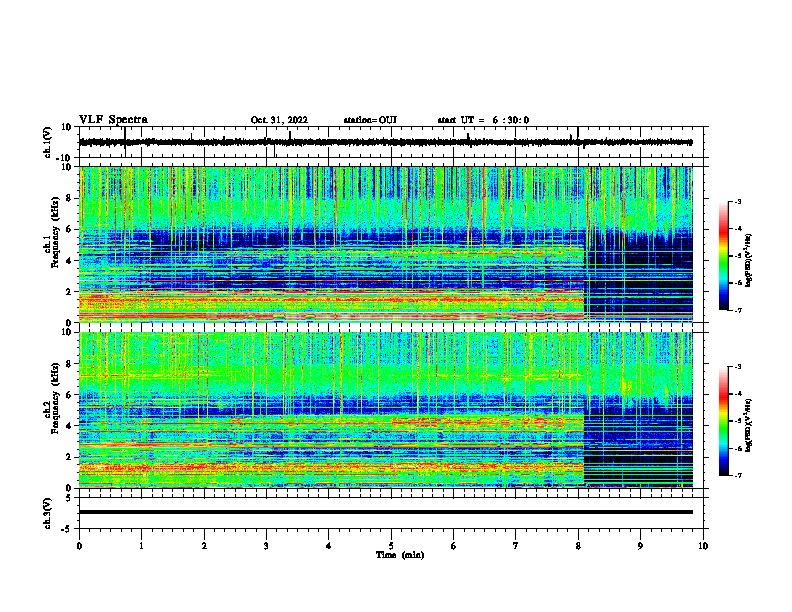Click the time axis tick label "5"
The image size is (792, 612).
(391, 546)
